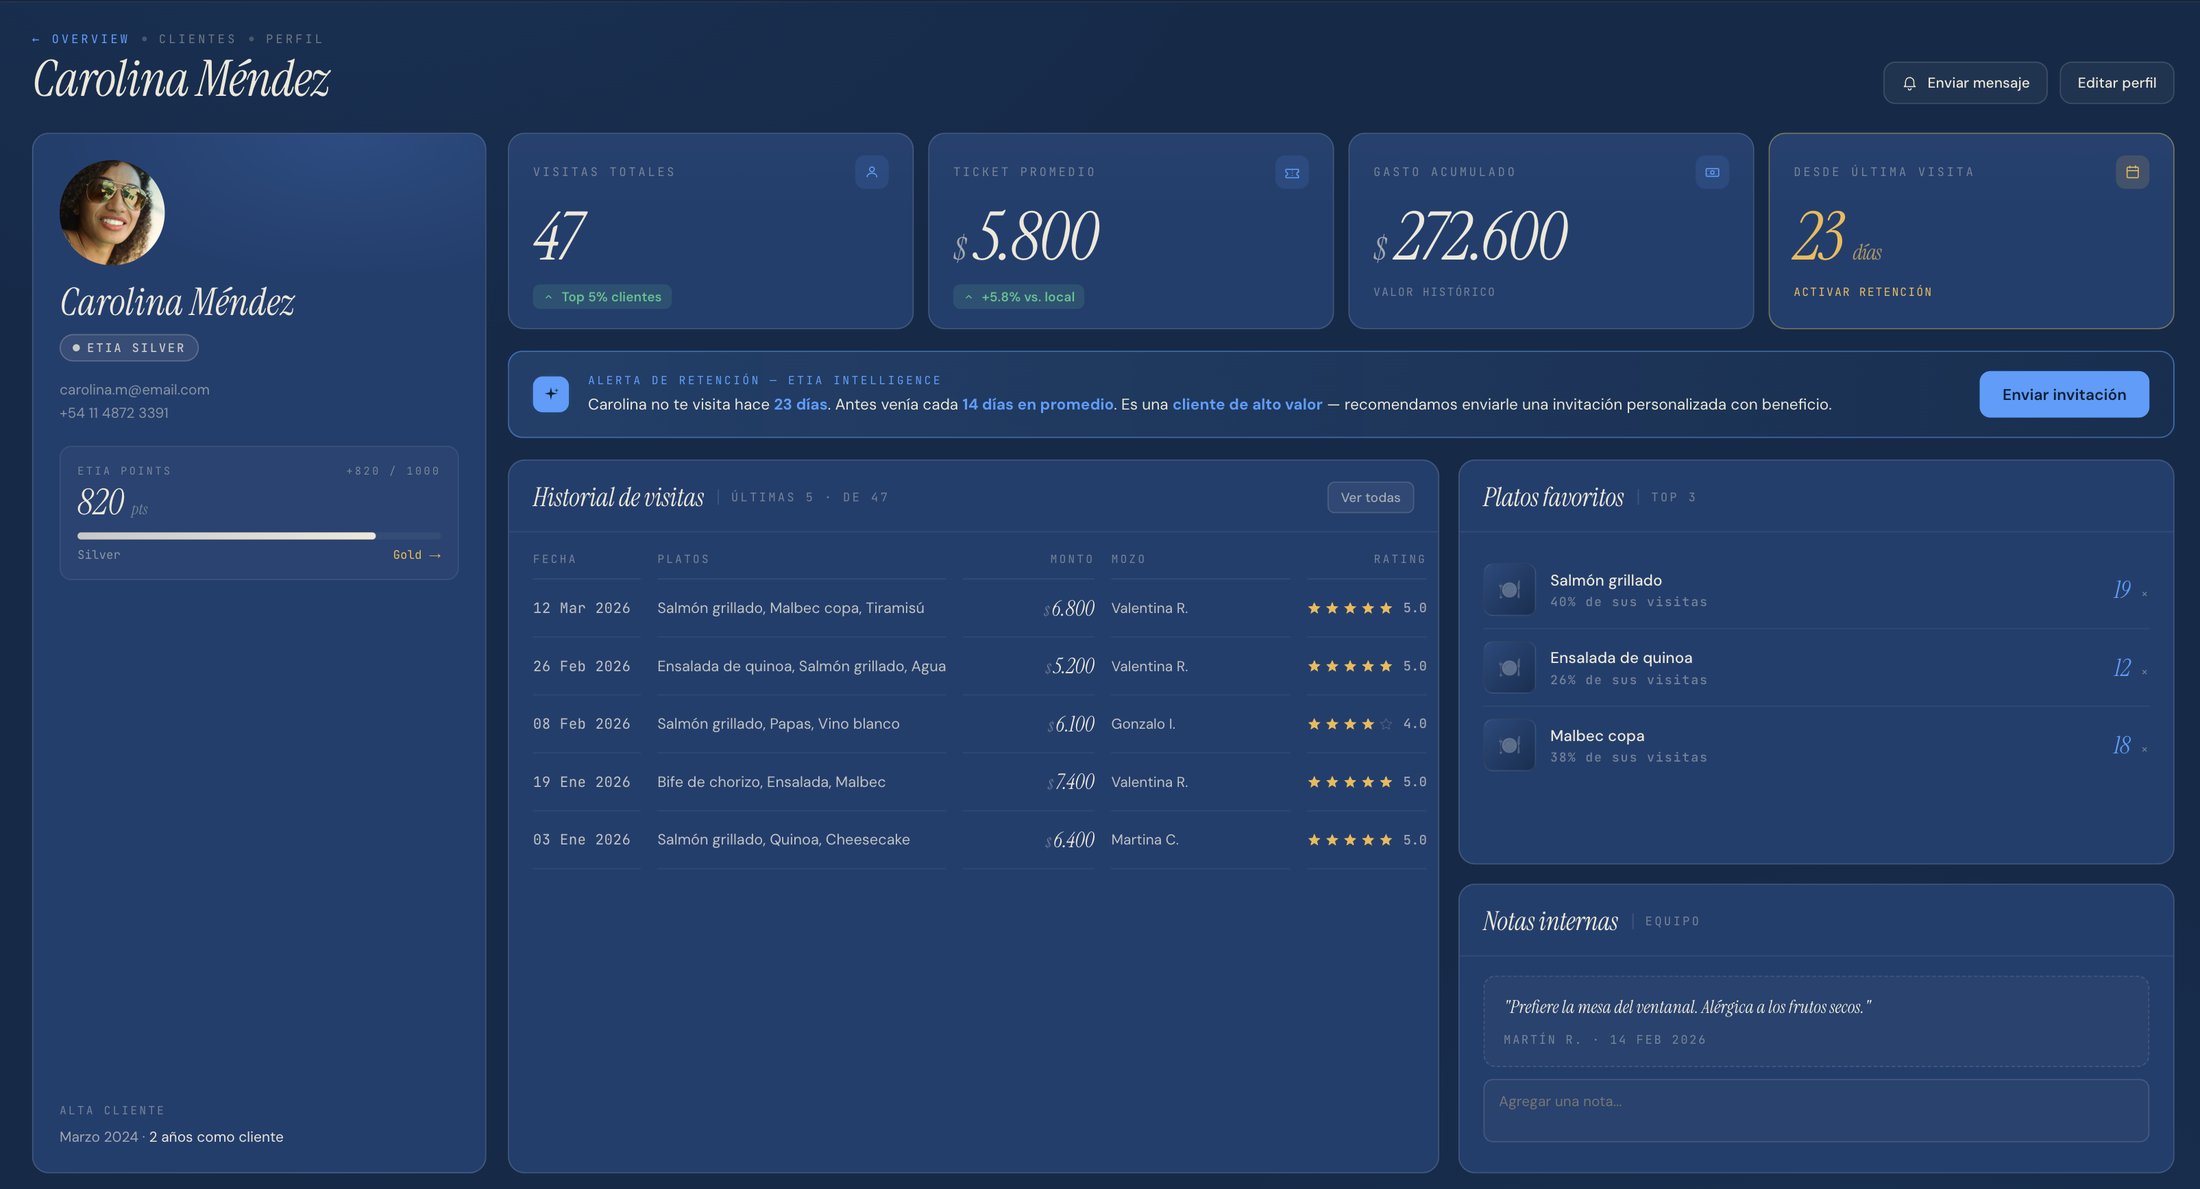Viewport: 2200px width, 1189px height.
Task: Select the 08 Feb 2026 visit date
Action: (x=582, y=724)
